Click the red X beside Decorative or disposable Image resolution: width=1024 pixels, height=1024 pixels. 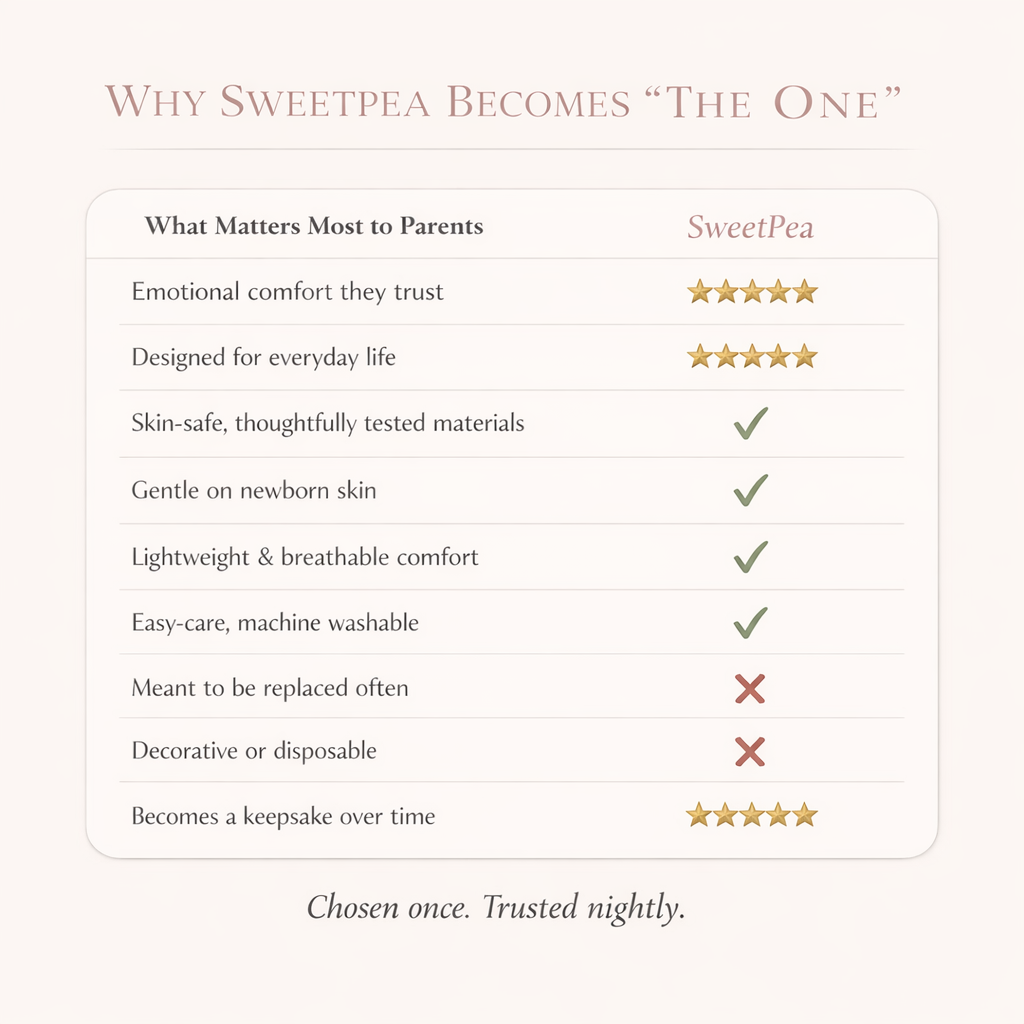coord(750,751)
